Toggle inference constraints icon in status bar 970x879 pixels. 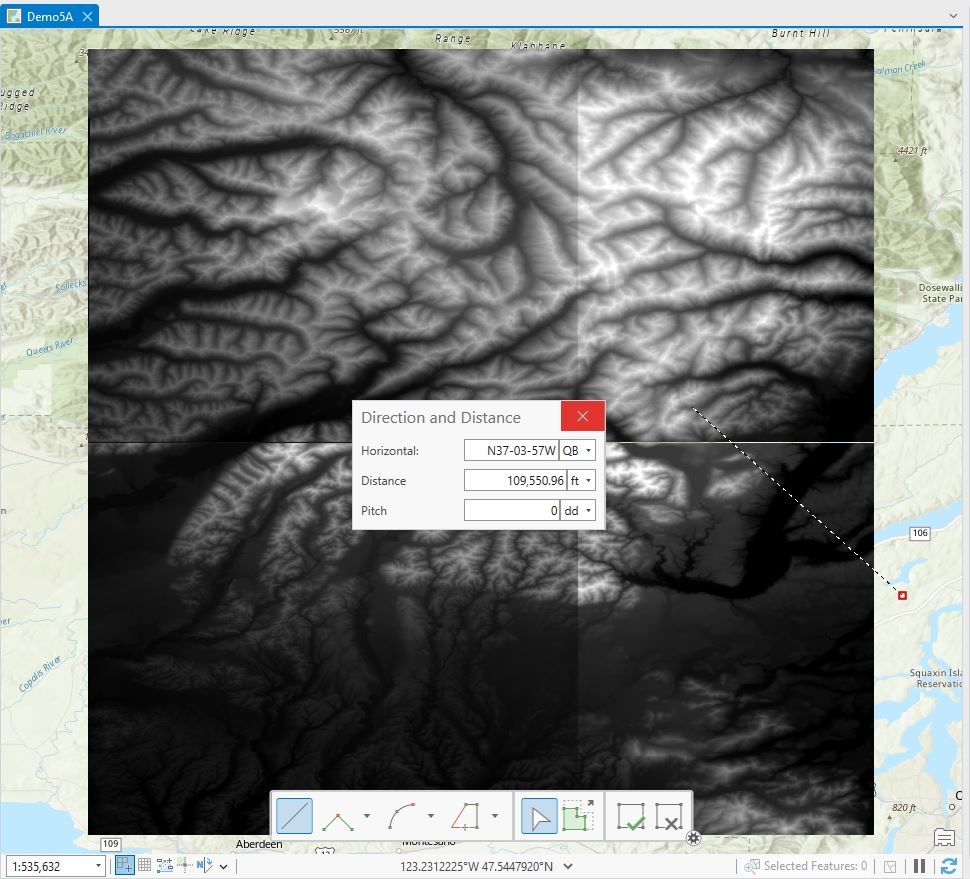165,865
